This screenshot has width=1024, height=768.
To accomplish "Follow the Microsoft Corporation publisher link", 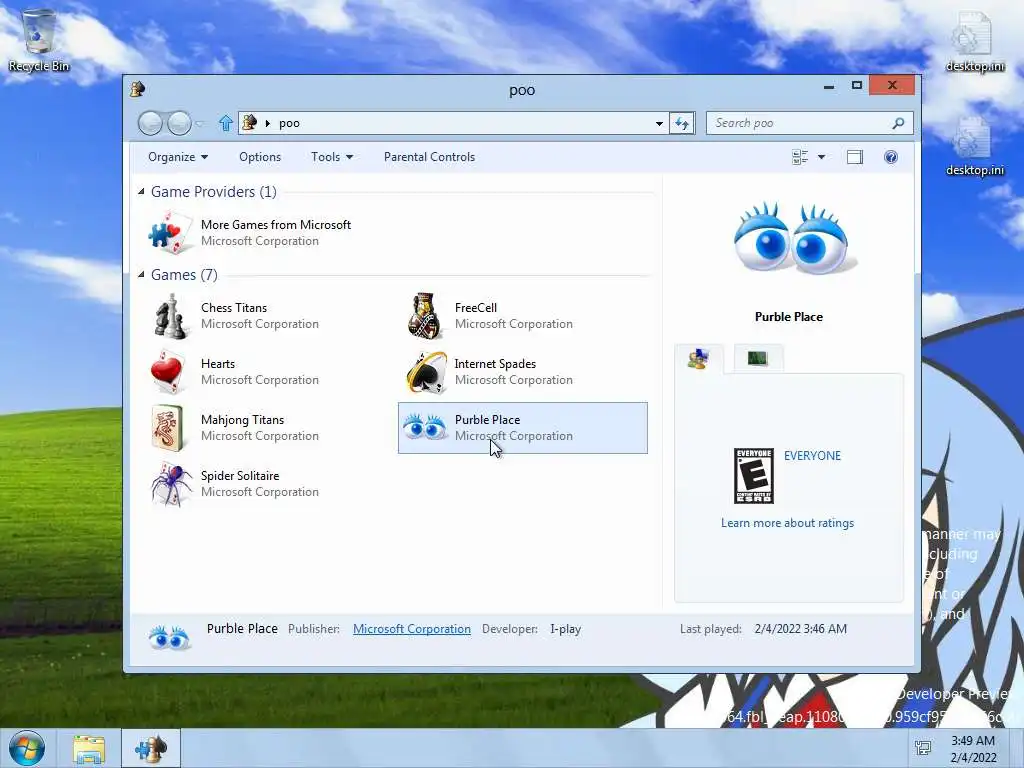I will 411,629.
